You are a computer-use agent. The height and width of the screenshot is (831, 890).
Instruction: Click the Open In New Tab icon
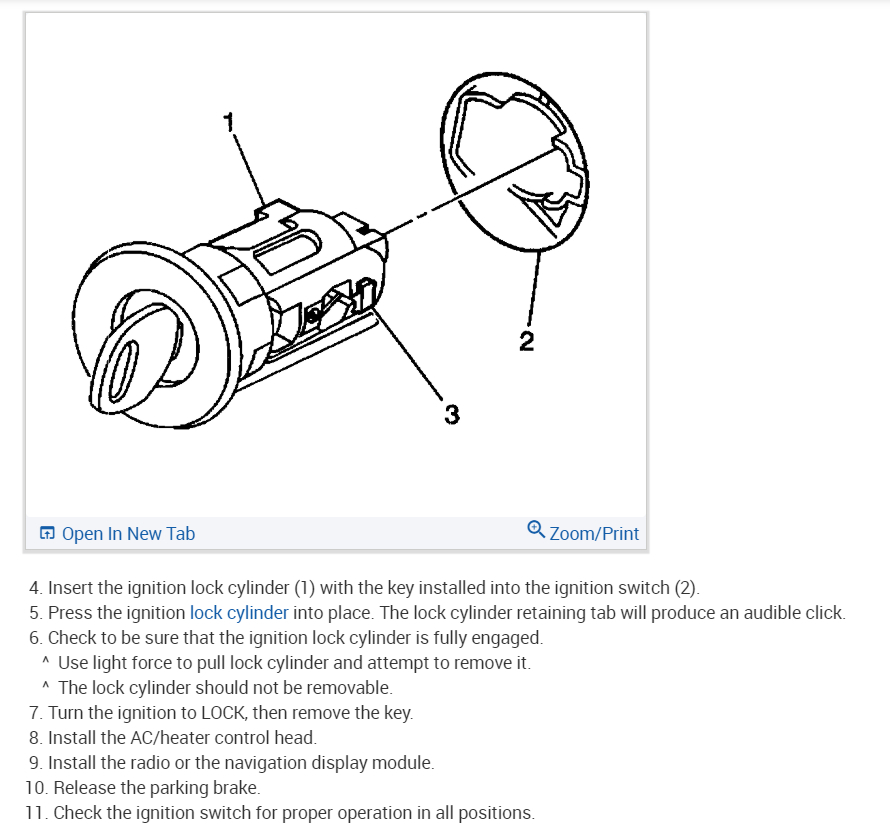click(47, 533)
